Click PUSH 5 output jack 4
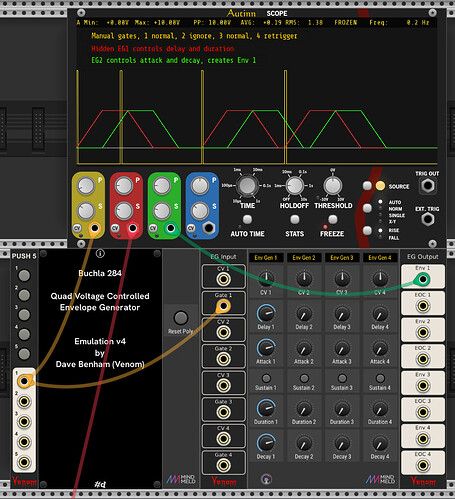 [x=24, y=442]
